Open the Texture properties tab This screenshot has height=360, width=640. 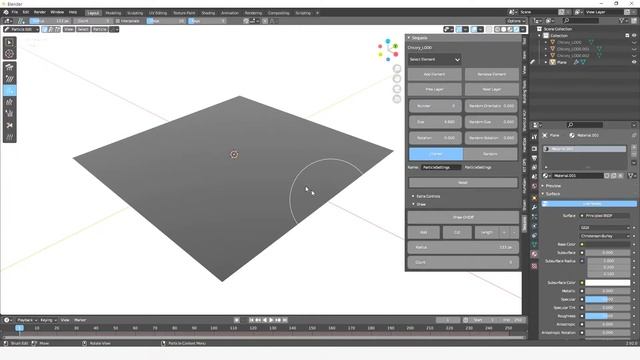point(534,266)
